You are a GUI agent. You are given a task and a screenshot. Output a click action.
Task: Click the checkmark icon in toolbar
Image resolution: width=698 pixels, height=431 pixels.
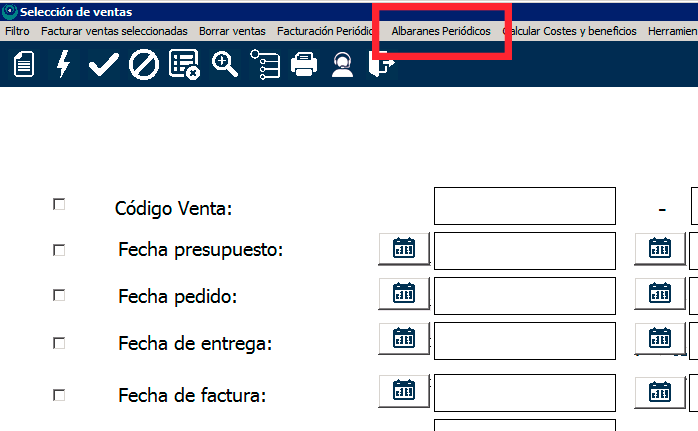click(103, 66)
